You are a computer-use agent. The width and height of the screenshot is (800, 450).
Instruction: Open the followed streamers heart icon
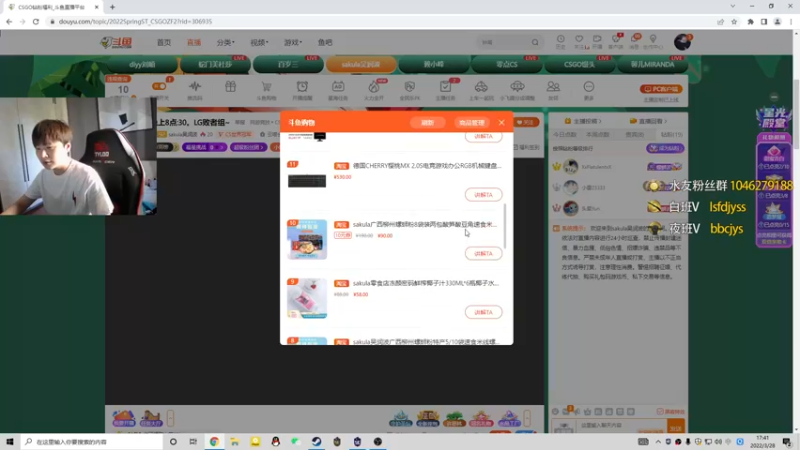click(x=579, y=41)
